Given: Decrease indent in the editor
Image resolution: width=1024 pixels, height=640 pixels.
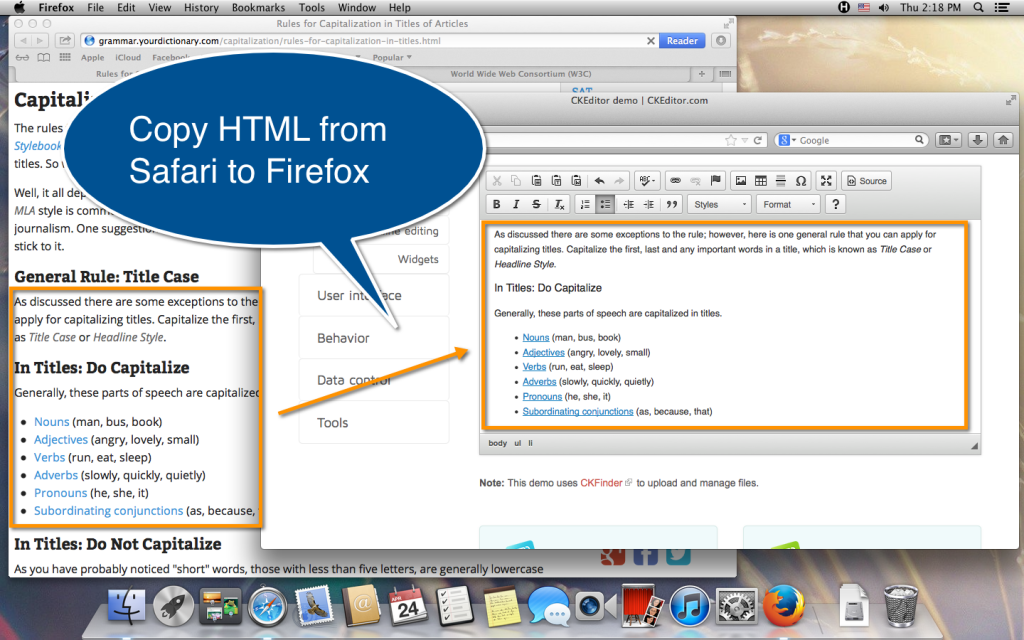Looking at the screenshot, I should coord(628,204).
